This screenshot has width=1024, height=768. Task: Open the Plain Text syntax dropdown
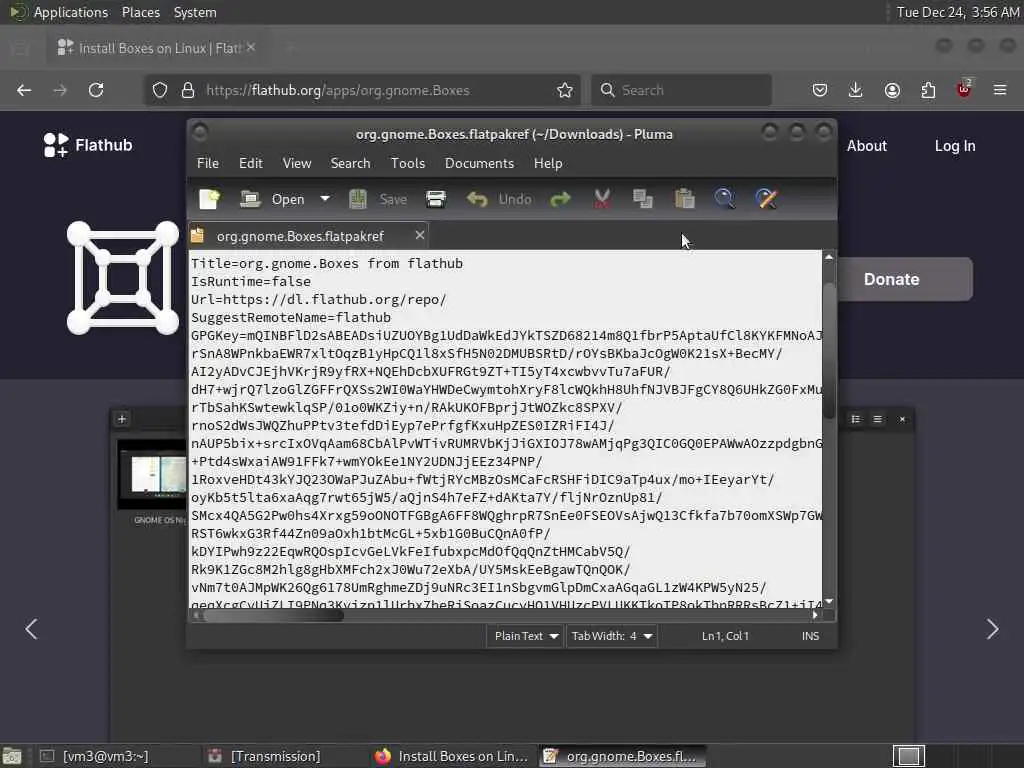tap(526, 636)
